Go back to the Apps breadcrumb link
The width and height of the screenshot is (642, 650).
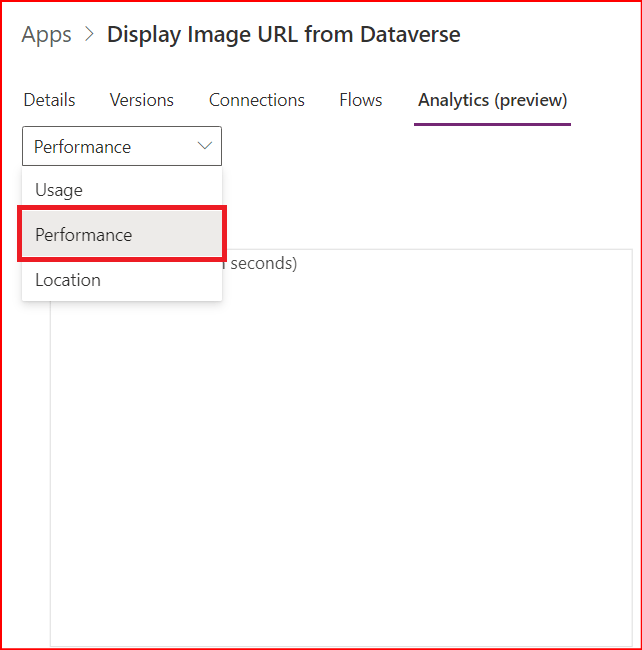(47, 34)
